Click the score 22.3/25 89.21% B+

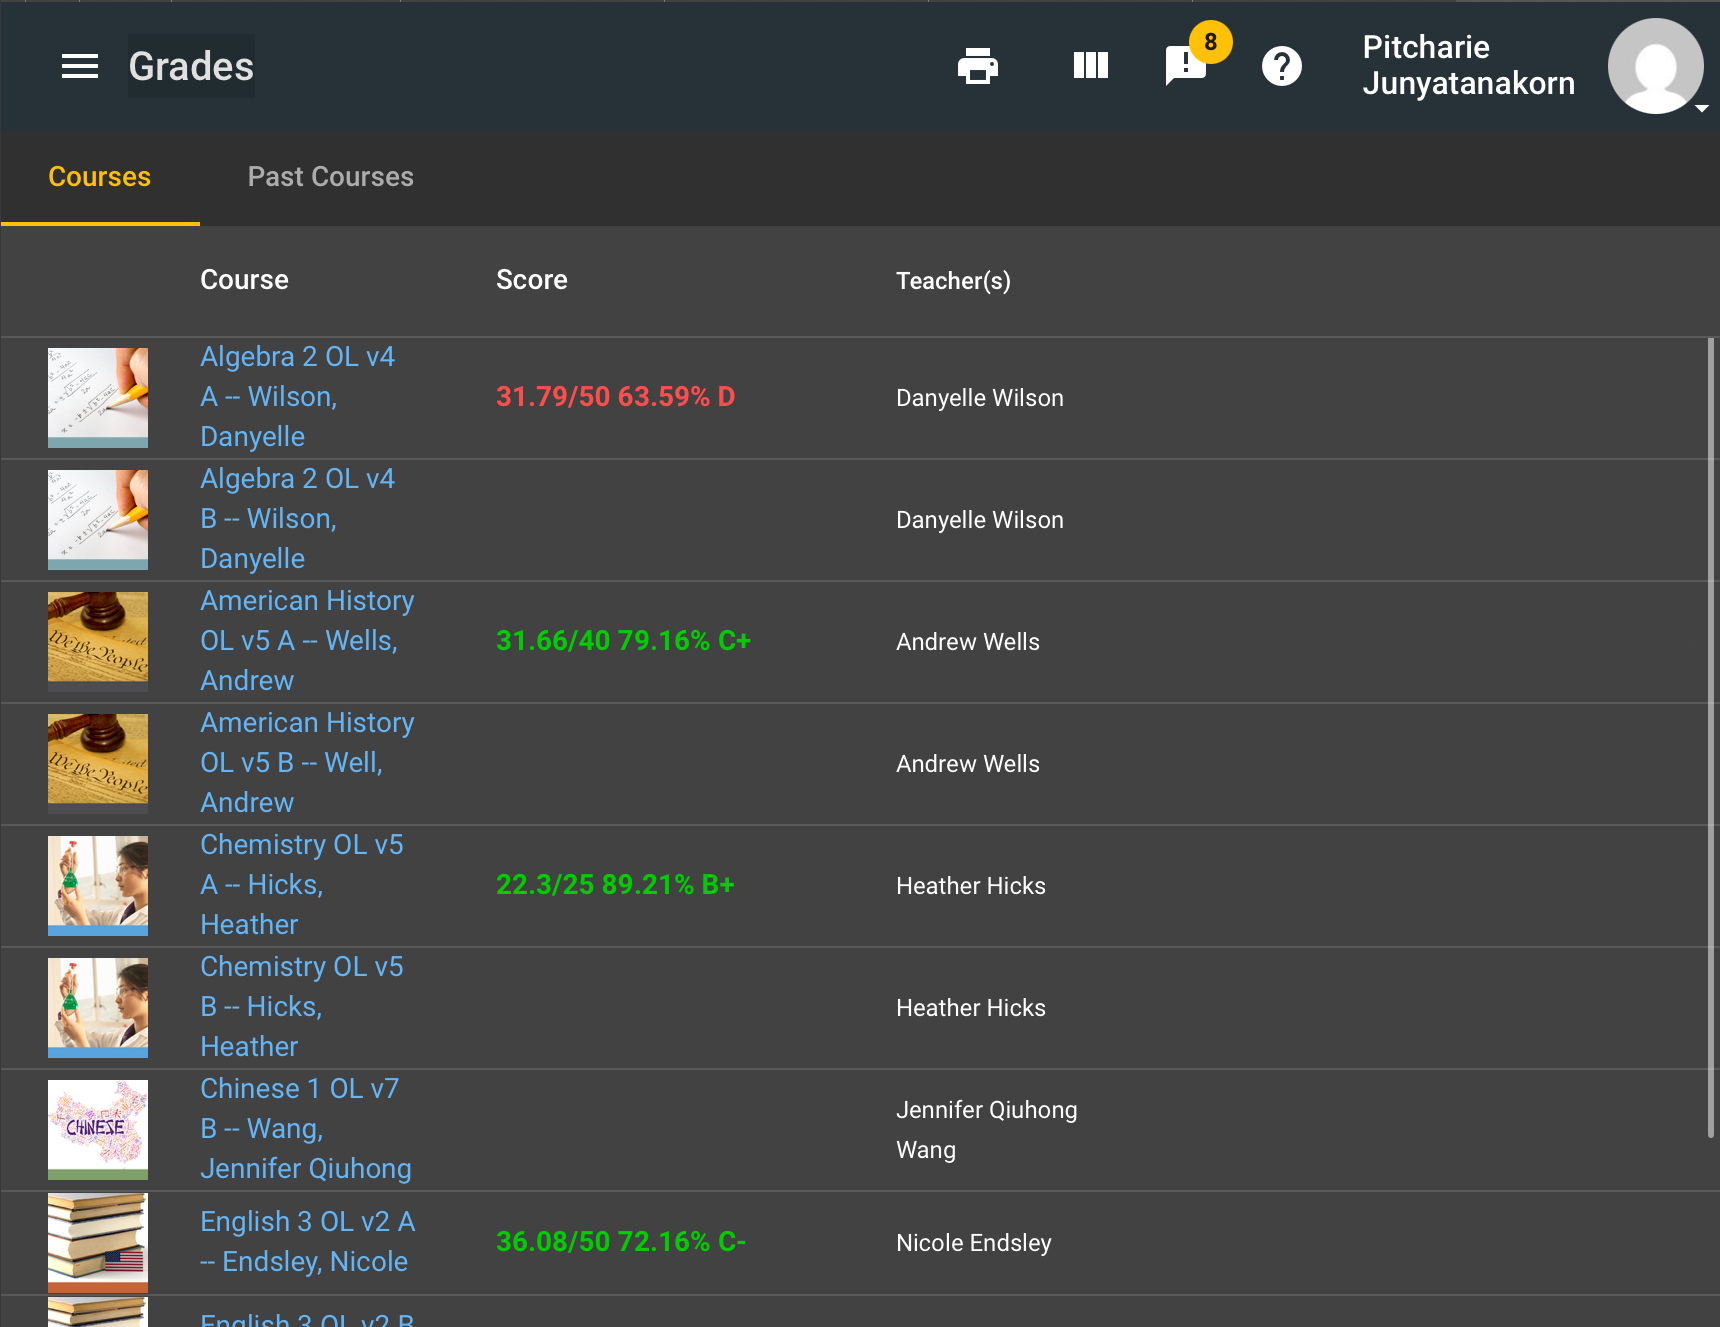(x=616, y=885)
